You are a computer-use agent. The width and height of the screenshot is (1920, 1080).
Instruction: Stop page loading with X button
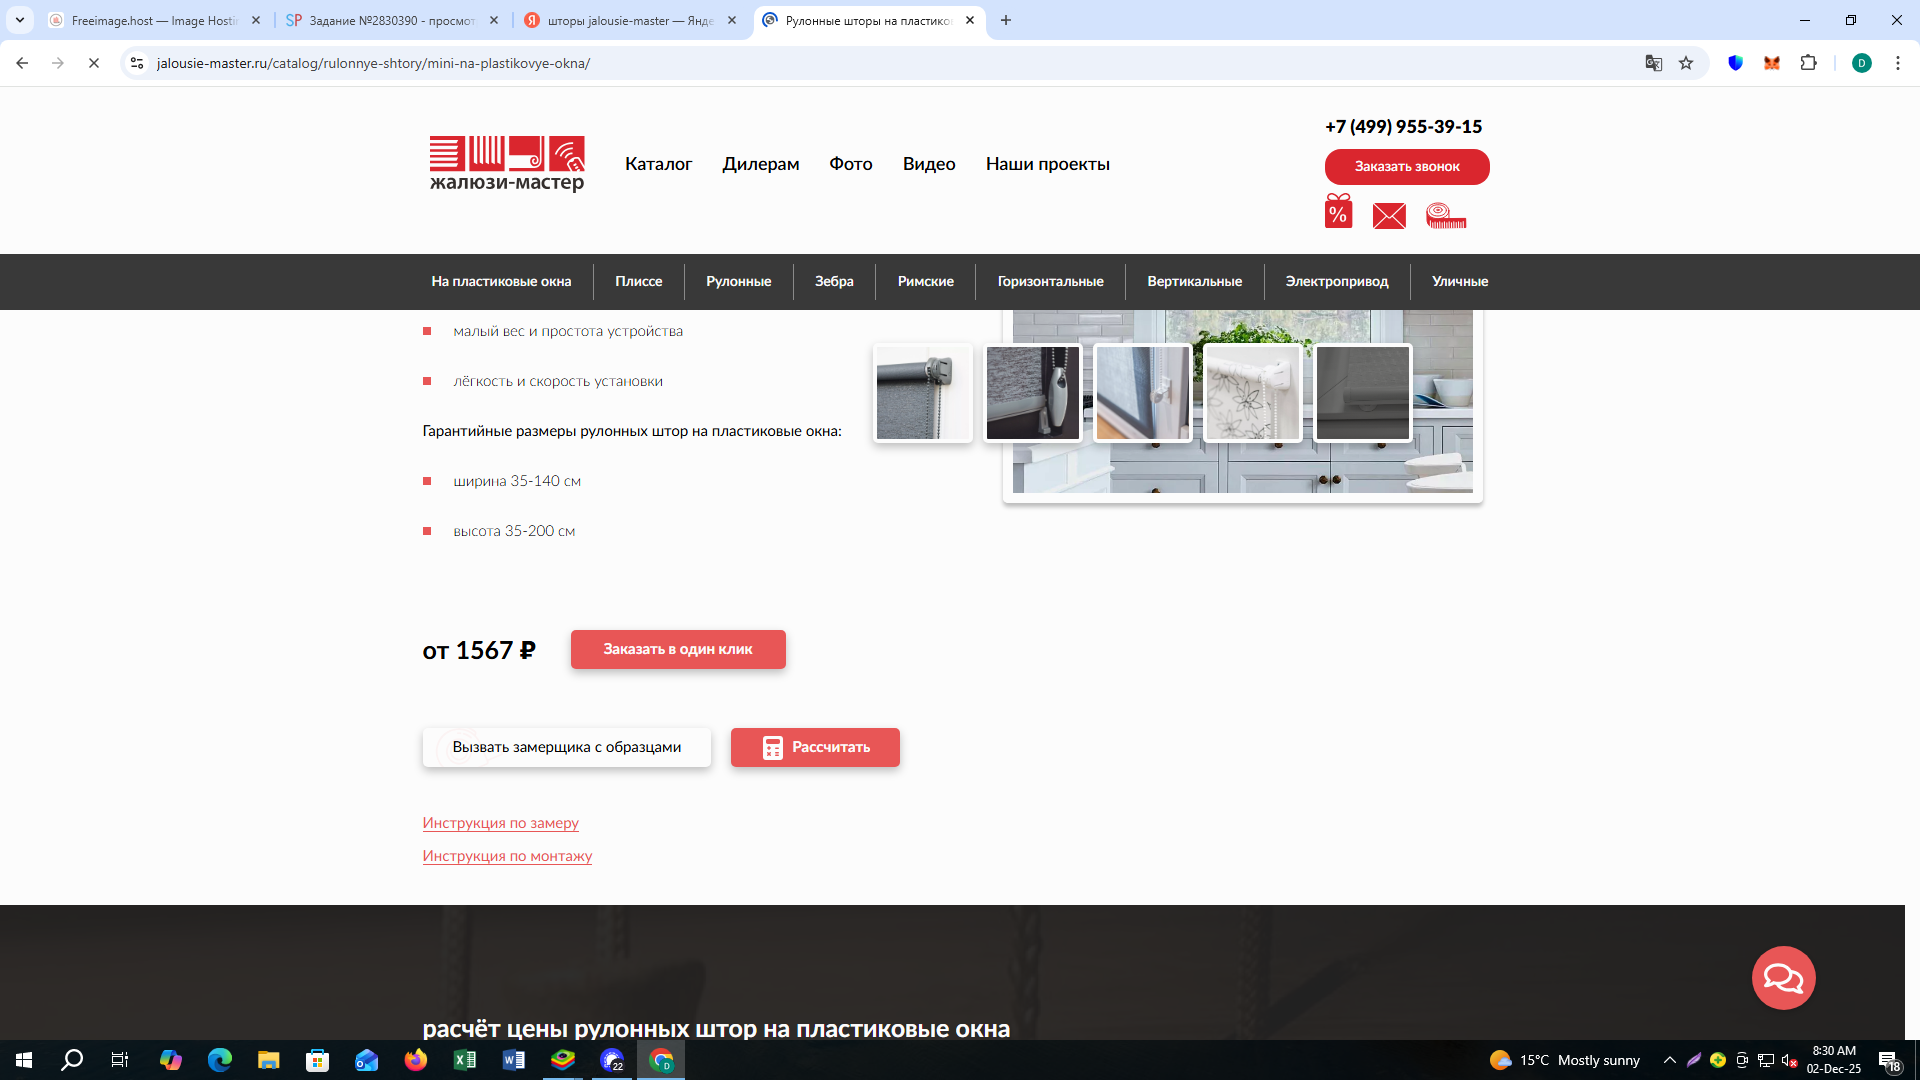pyautogui.click(x=94, y=63)
